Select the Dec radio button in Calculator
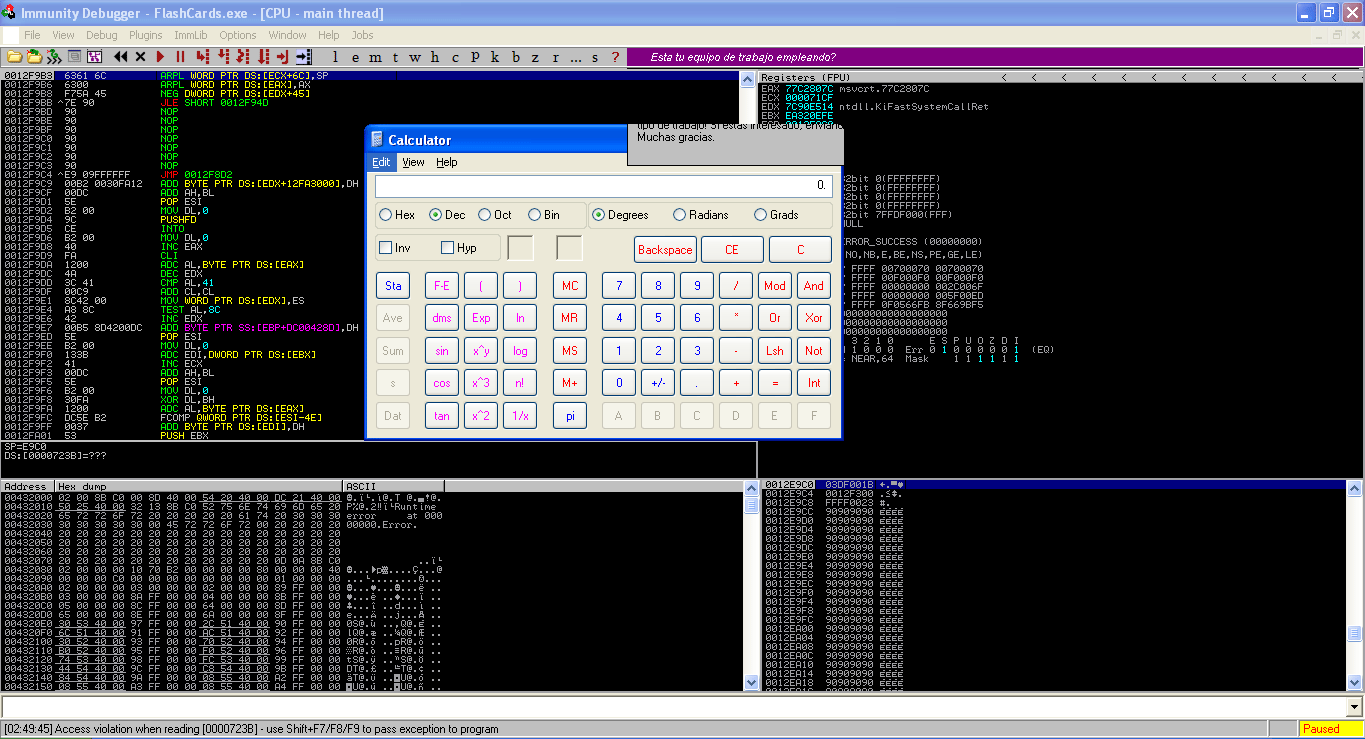The height and width of the screenshot is (739, 1365). [447, 215]
